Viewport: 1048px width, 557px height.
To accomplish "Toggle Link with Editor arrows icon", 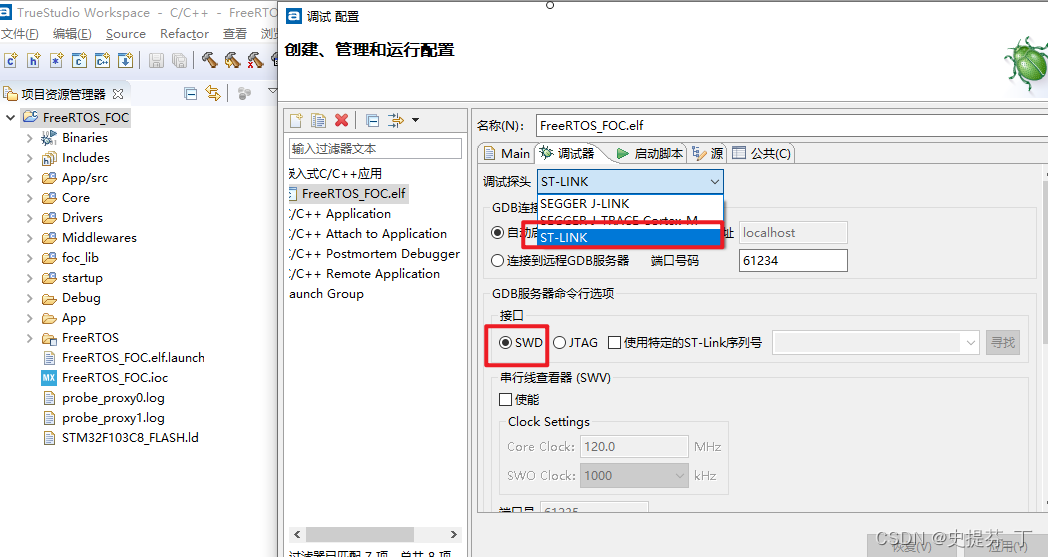I will (213, 93).
